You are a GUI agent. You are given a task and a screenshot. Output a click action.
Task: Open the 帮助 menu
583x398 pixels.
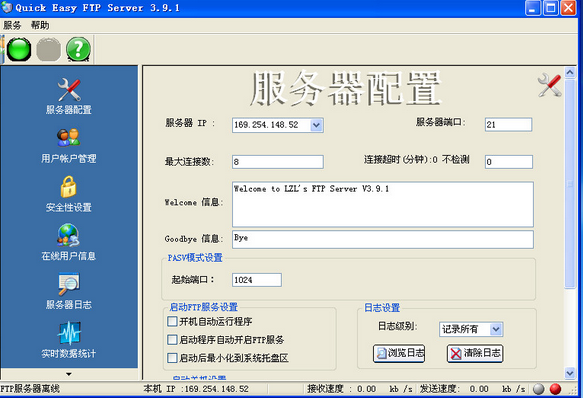(40, 25)
